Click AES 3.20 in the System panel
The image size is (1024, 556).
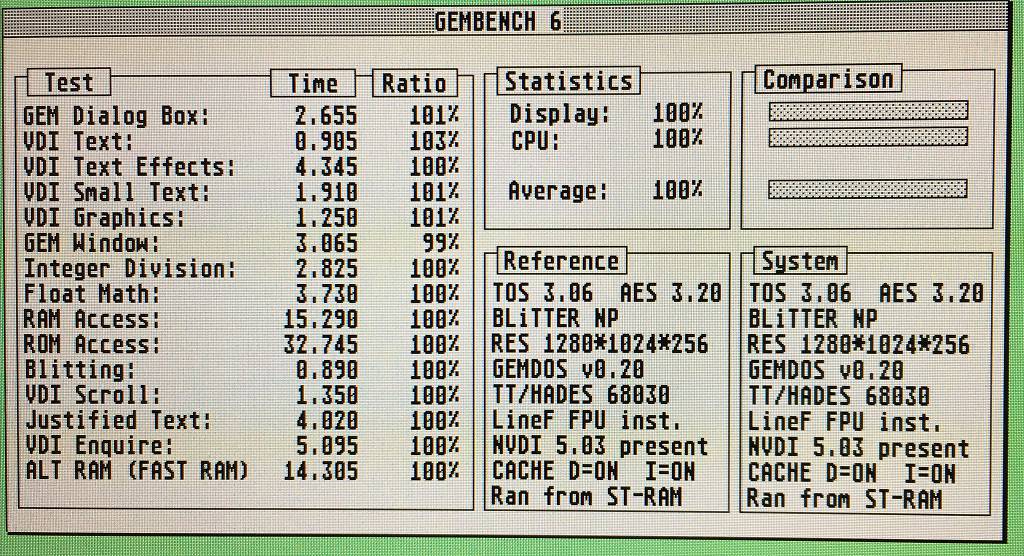click(931, 293)
